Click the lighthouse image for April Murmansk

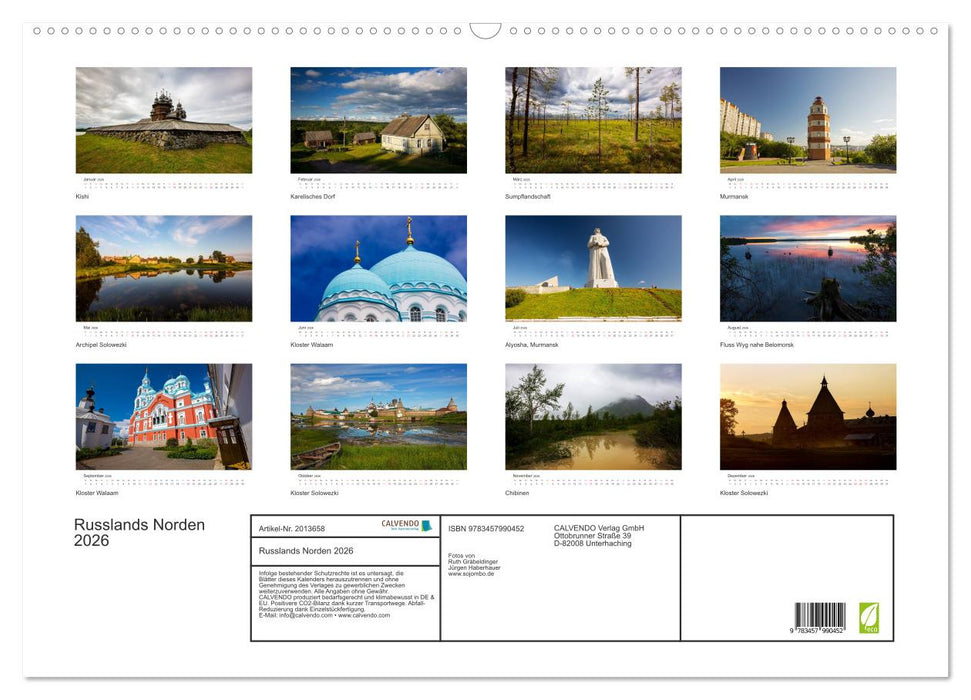click(x=808, y=120)
